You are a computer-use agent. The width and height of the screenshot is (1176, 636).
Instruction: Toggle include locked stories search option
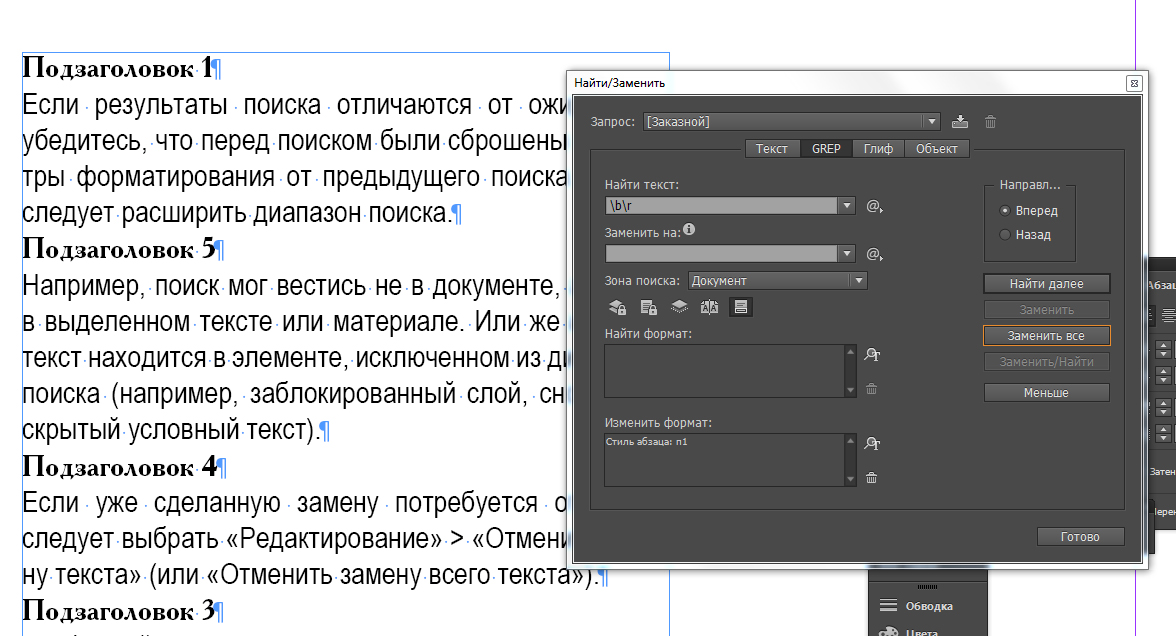coord(648,307)
